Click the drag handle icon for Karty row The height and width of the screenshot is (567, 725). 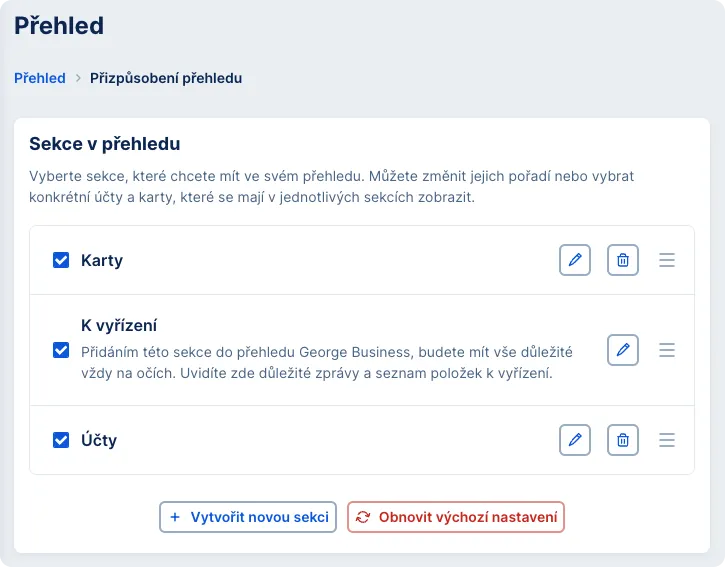[x=667, y=260]
